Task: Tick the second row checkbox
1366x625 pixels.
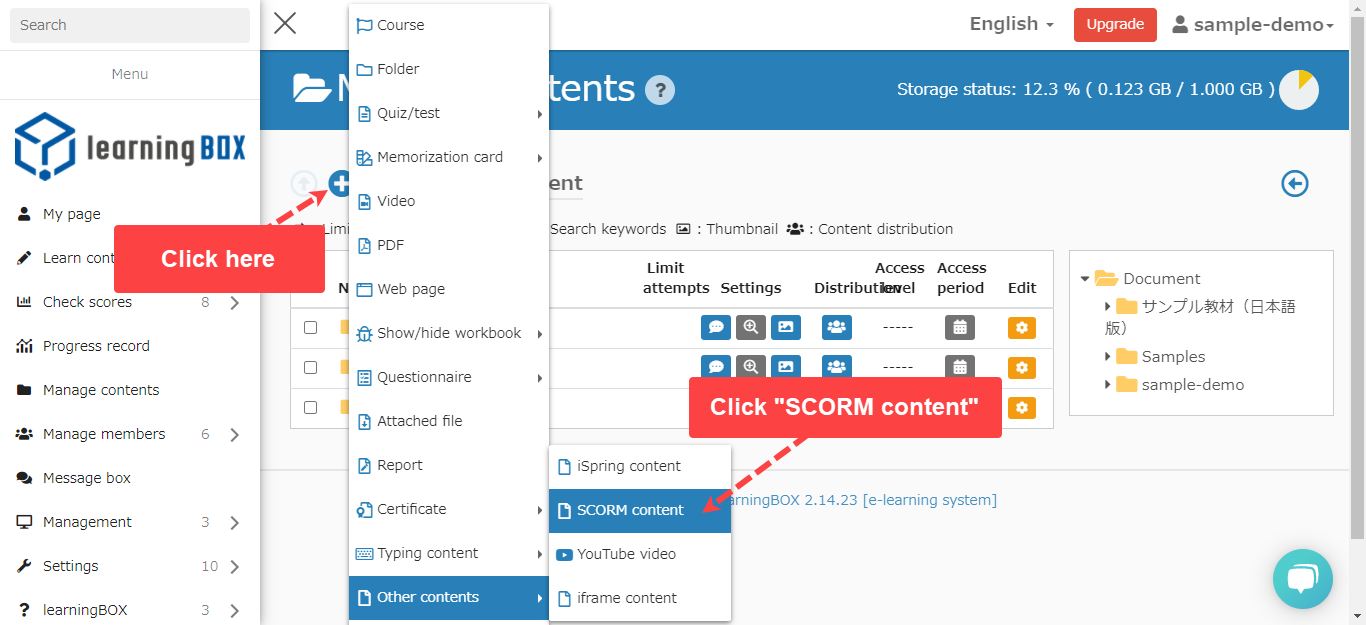Action: 311,367
